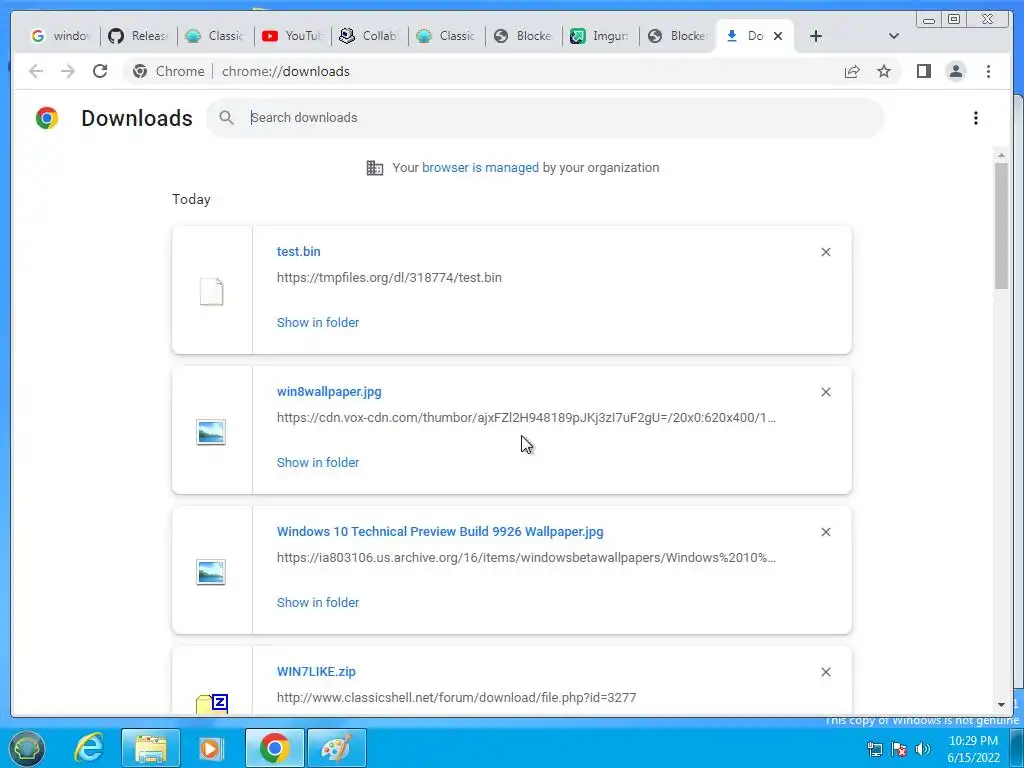Open a new tab with plus button
This screenshot has width=1024, height=768.
point(816,36)
